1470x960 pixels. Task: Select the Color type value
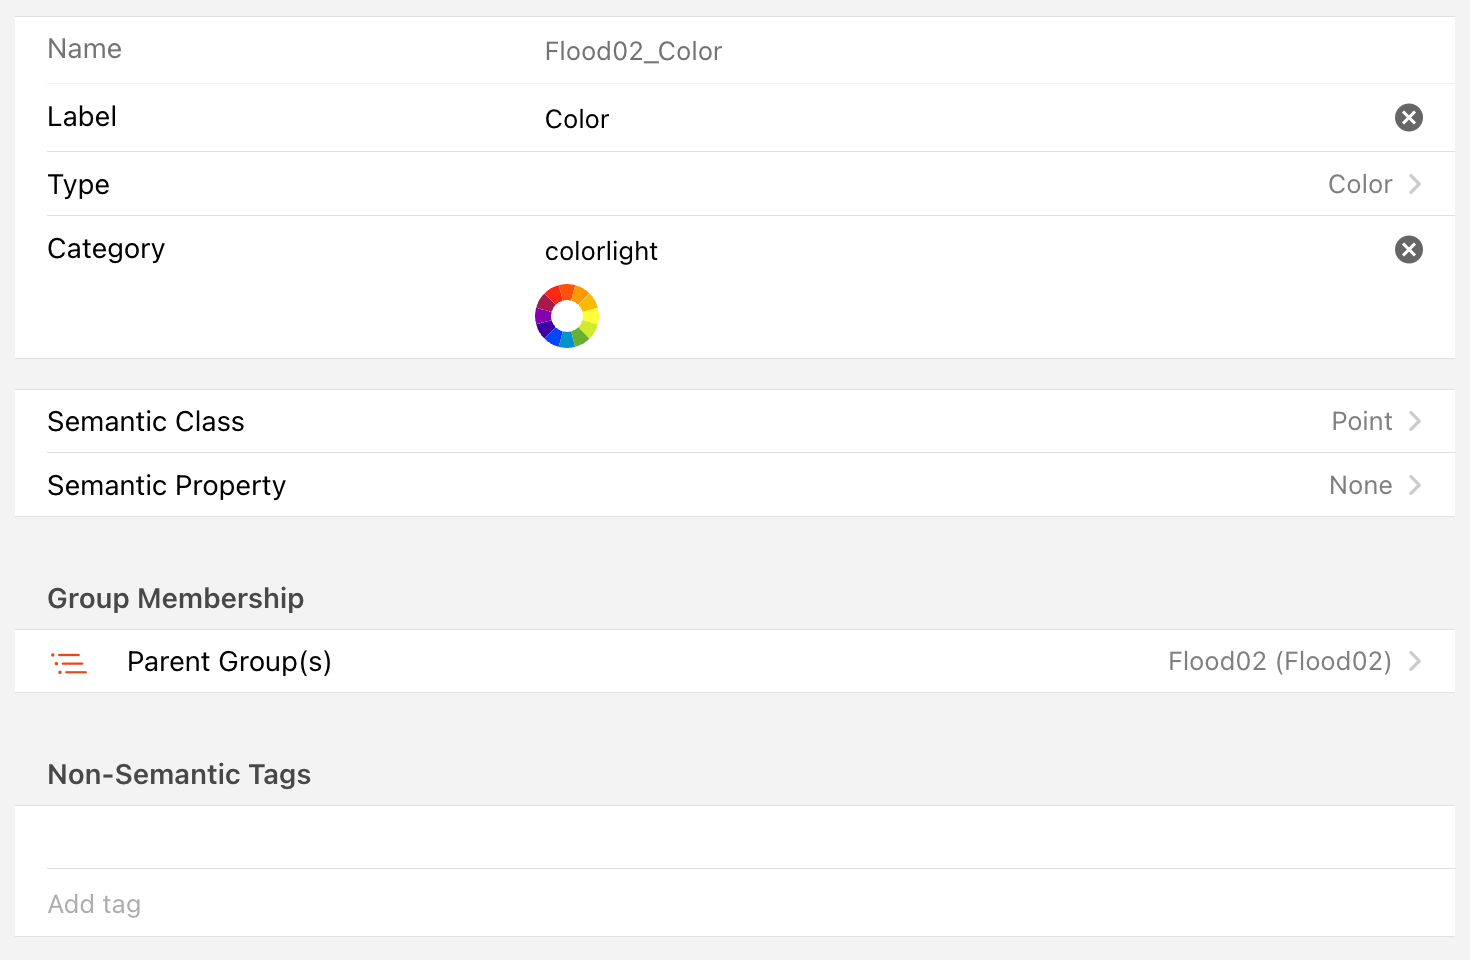(x=1359, y=184)
